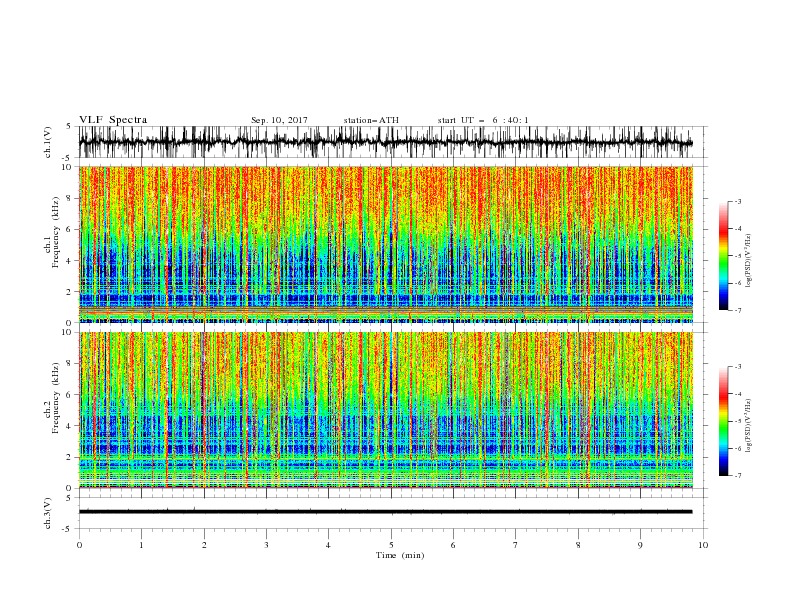792x612 pixels.
Task: Click the "5" tick of ch.1(V) axis
Action: pos(69,126)
